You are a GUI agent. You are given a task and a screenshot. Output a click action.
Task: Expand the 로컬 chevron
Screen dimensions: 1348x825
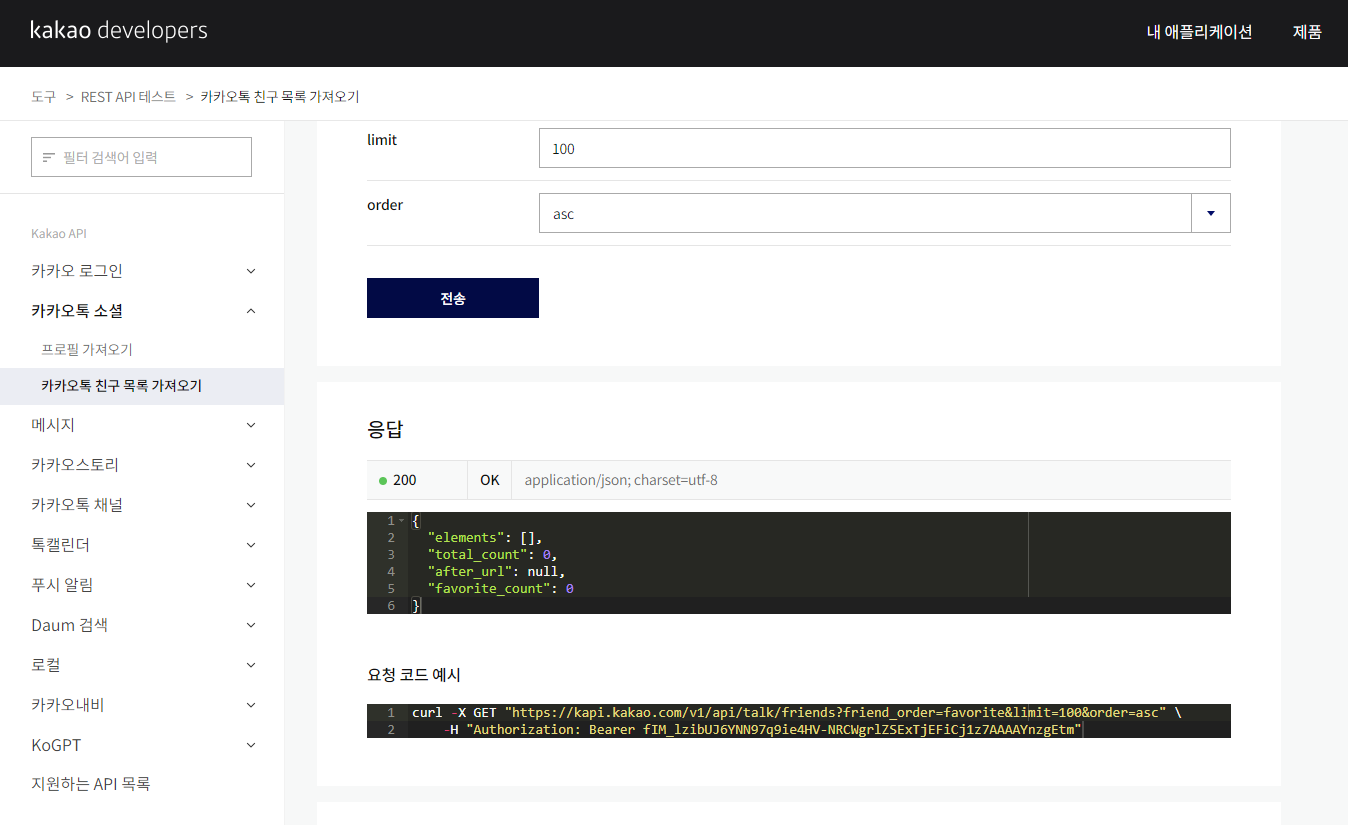251,665
